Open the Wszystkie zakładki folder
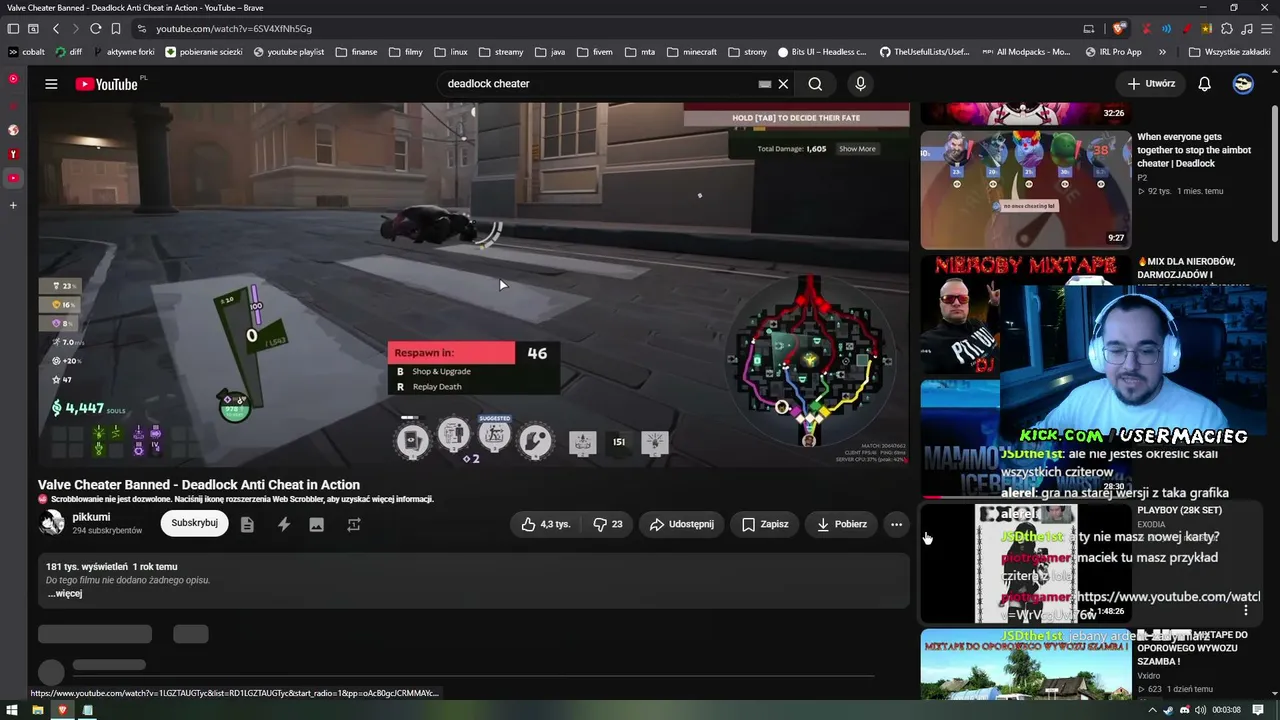The image size is (1280, 720). [1229, 52]
